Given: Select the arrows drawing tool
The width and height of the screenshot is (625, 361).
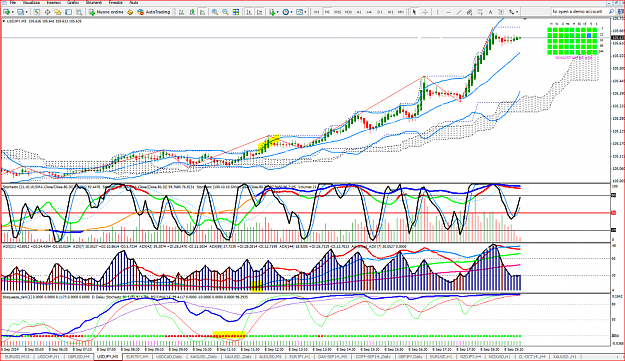Looking at the screenshot, I should pos(511,12).
